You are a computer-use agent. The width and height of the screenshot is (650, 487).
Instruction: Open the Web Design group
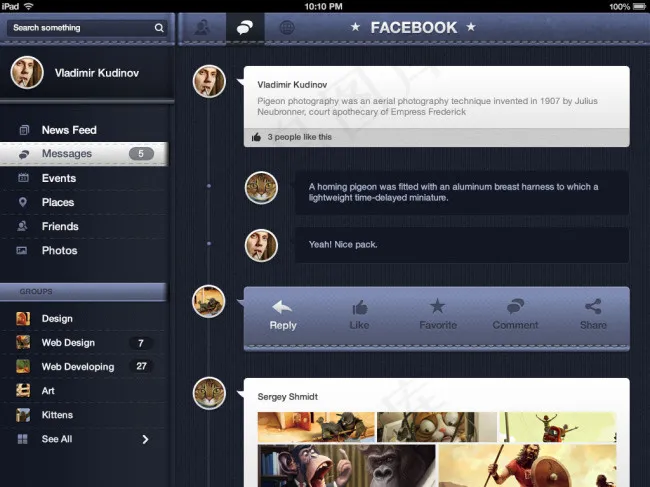pyautogui.click(x=85, y=343)
